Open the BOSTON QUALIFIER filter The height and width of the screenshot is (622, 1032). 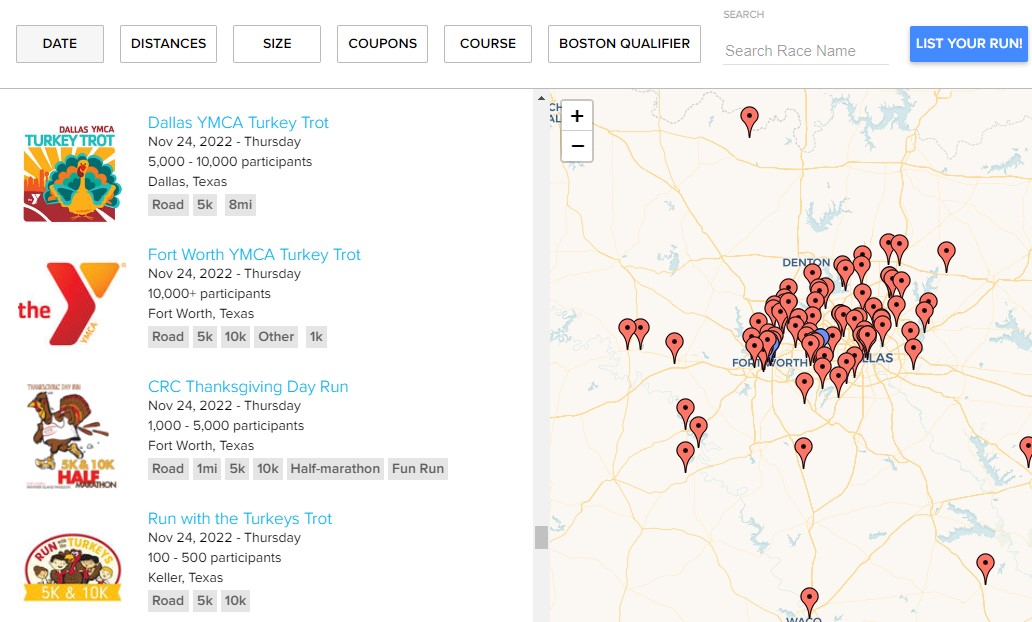(625, 43)
